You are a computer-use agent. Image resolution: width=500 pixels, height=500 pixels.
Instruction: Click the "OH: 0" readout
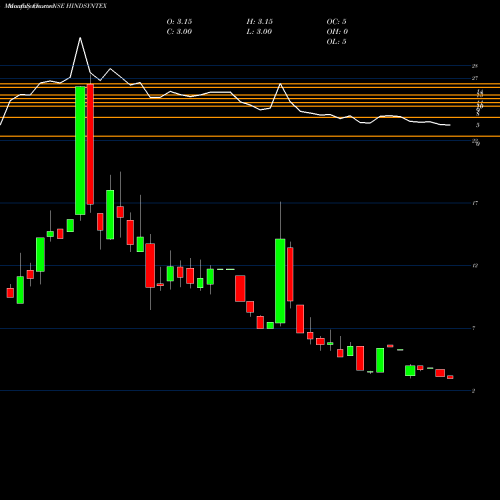pyautogui.click(x=337, y=32)
